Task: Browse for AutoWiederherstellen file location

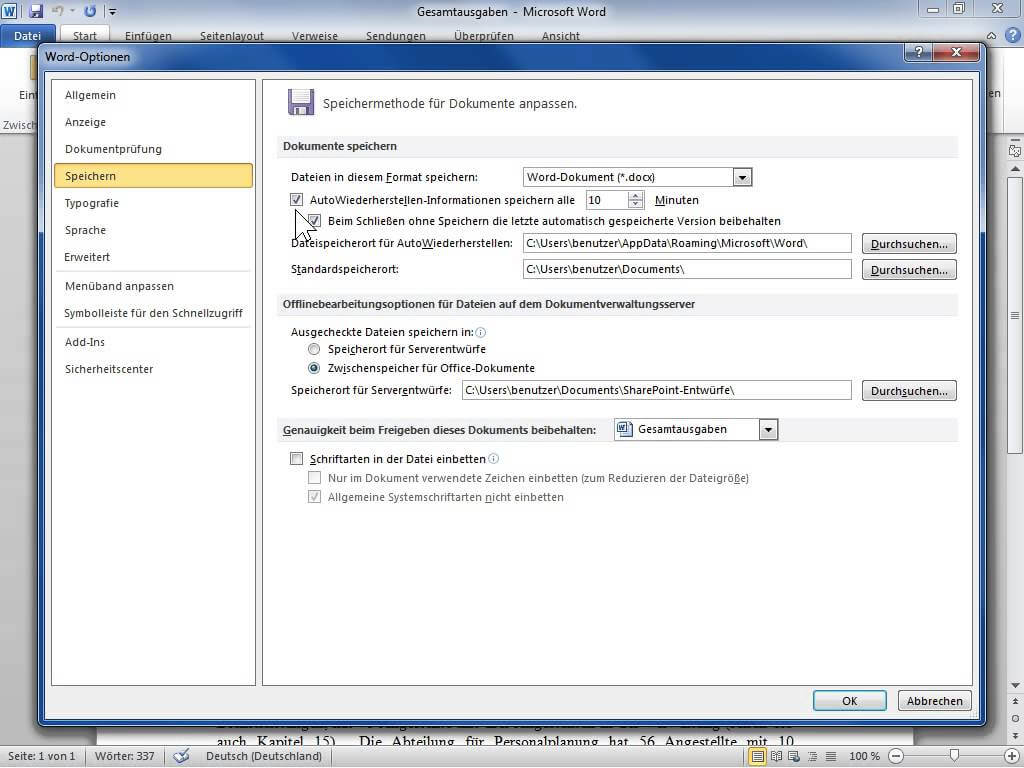Action: click(x=909, y=244)
